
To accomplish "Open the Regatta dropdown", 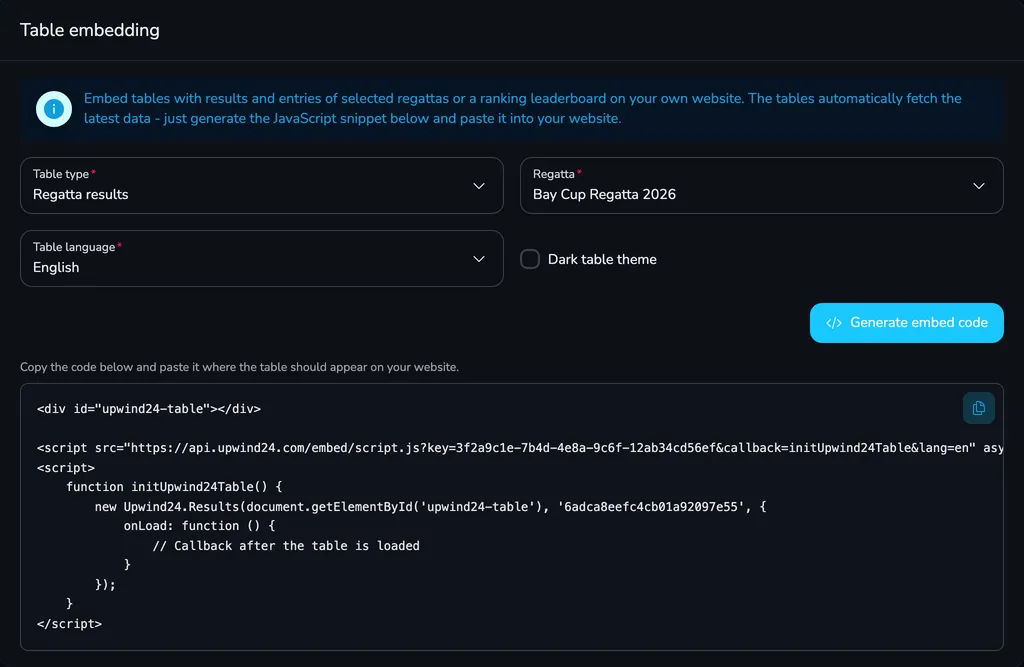I will 761,186.
